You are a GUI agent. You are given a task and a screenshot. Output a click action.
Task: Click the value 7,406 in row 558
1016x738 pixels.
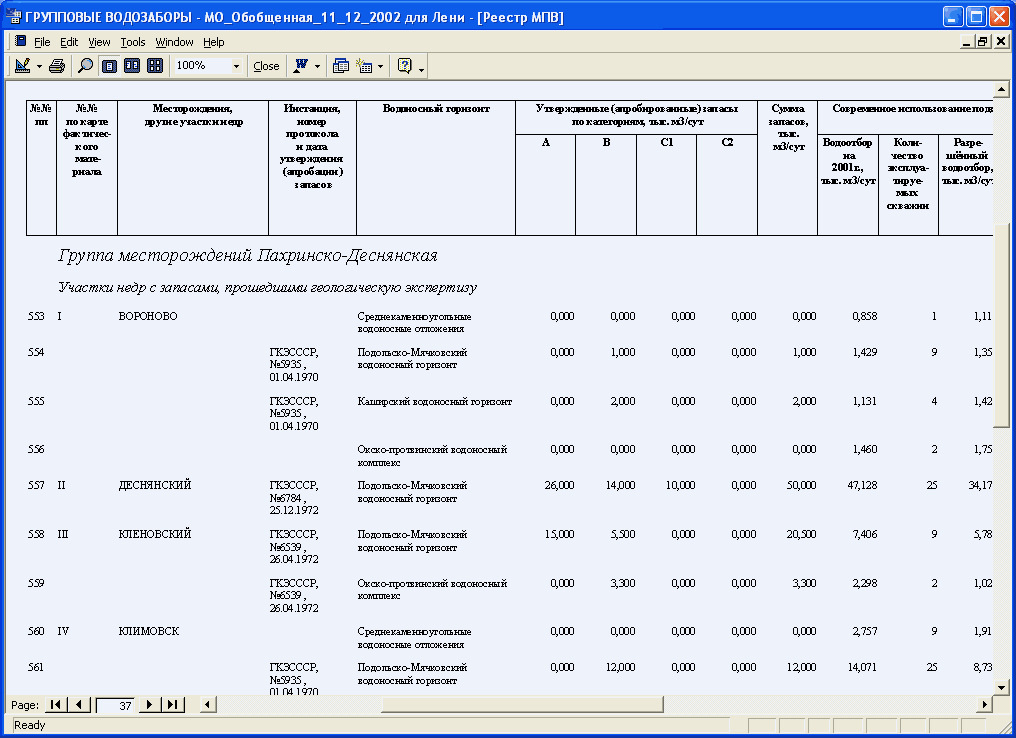865,535
